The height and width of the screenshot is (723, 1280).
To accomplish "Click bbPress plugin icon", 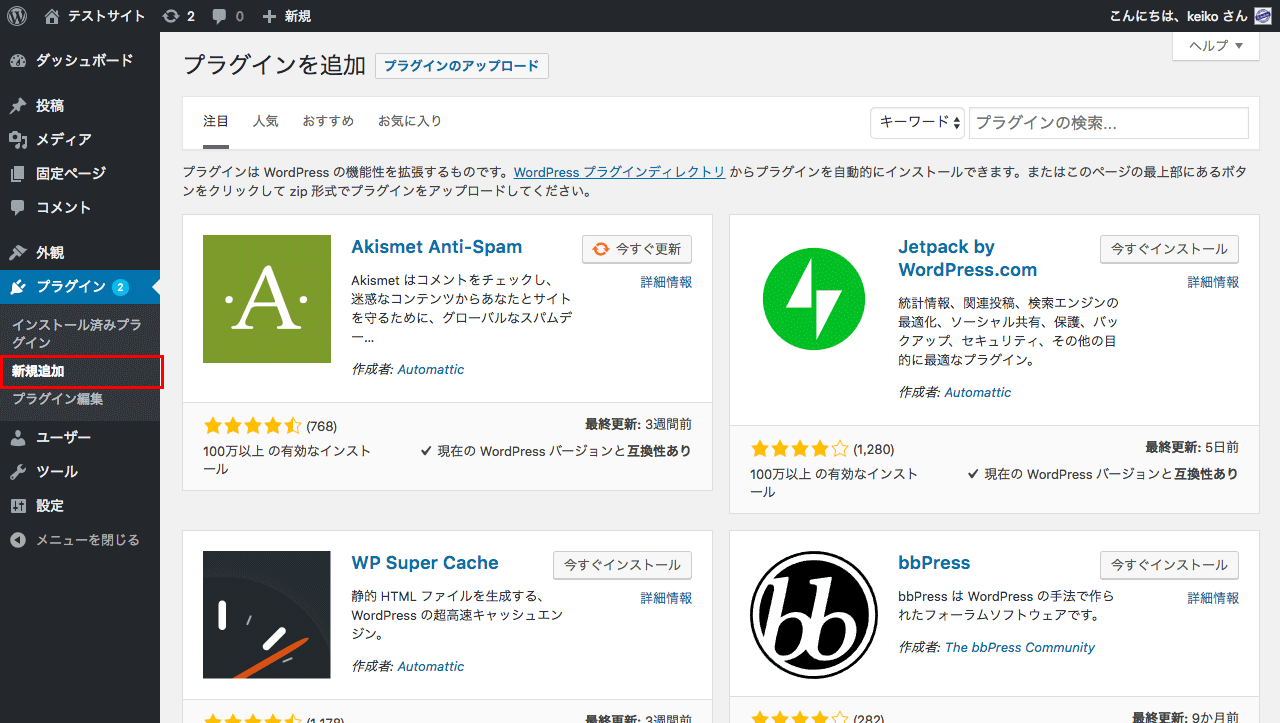I will (x=814, y=615).
